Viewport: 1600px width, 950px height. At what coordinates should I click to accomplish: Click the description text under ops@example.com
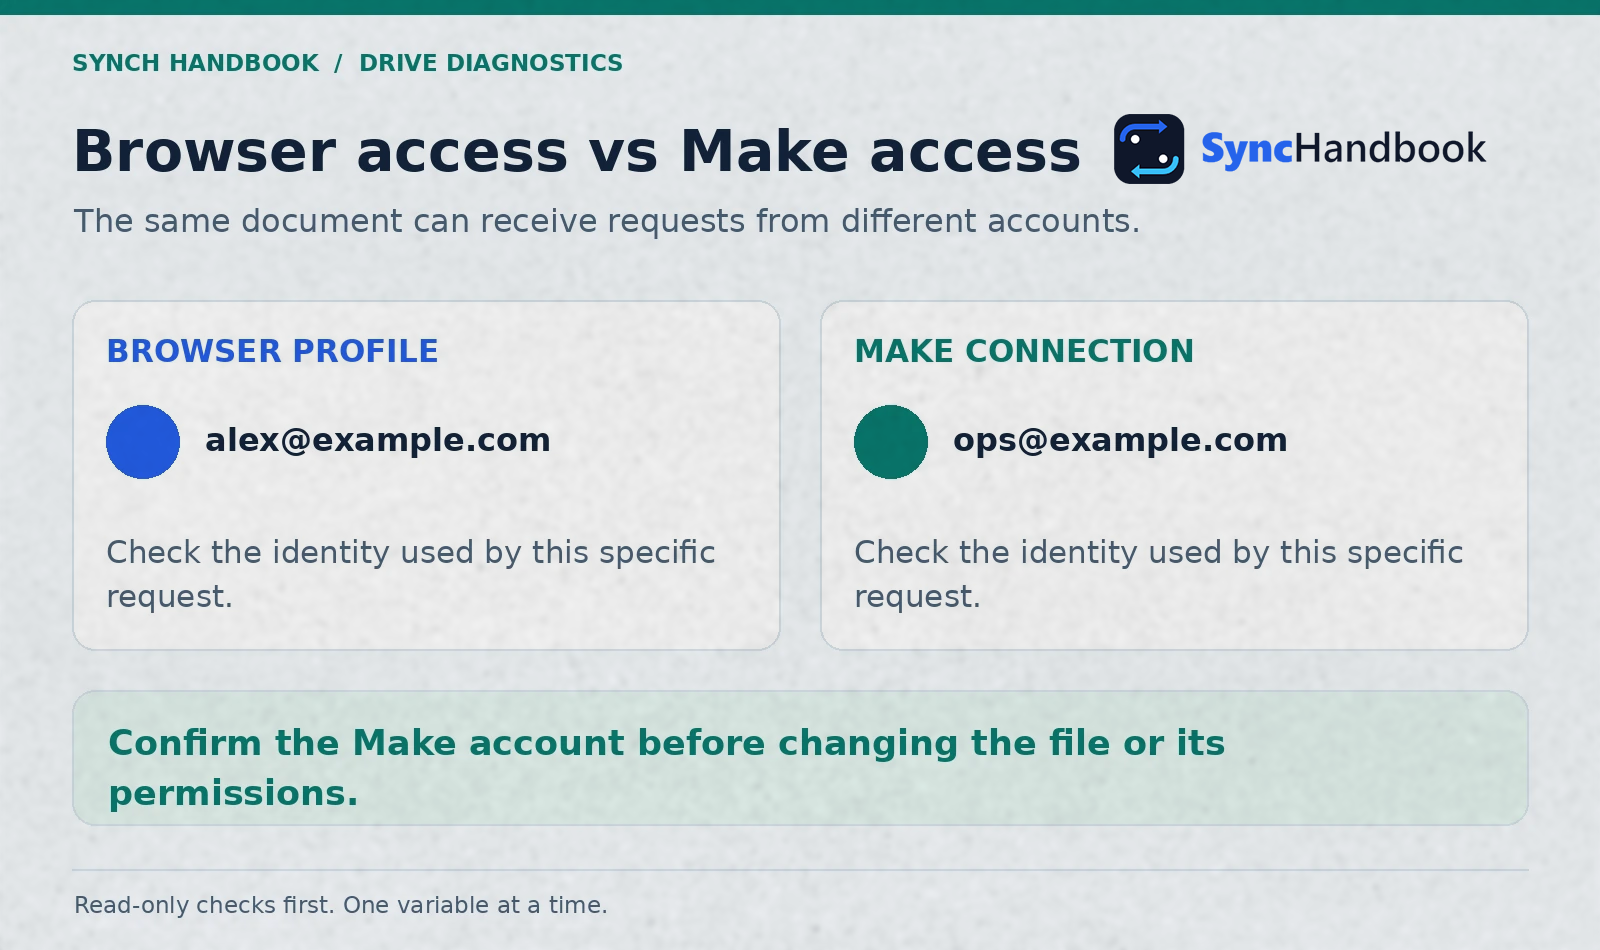(x=1159, y=574)
